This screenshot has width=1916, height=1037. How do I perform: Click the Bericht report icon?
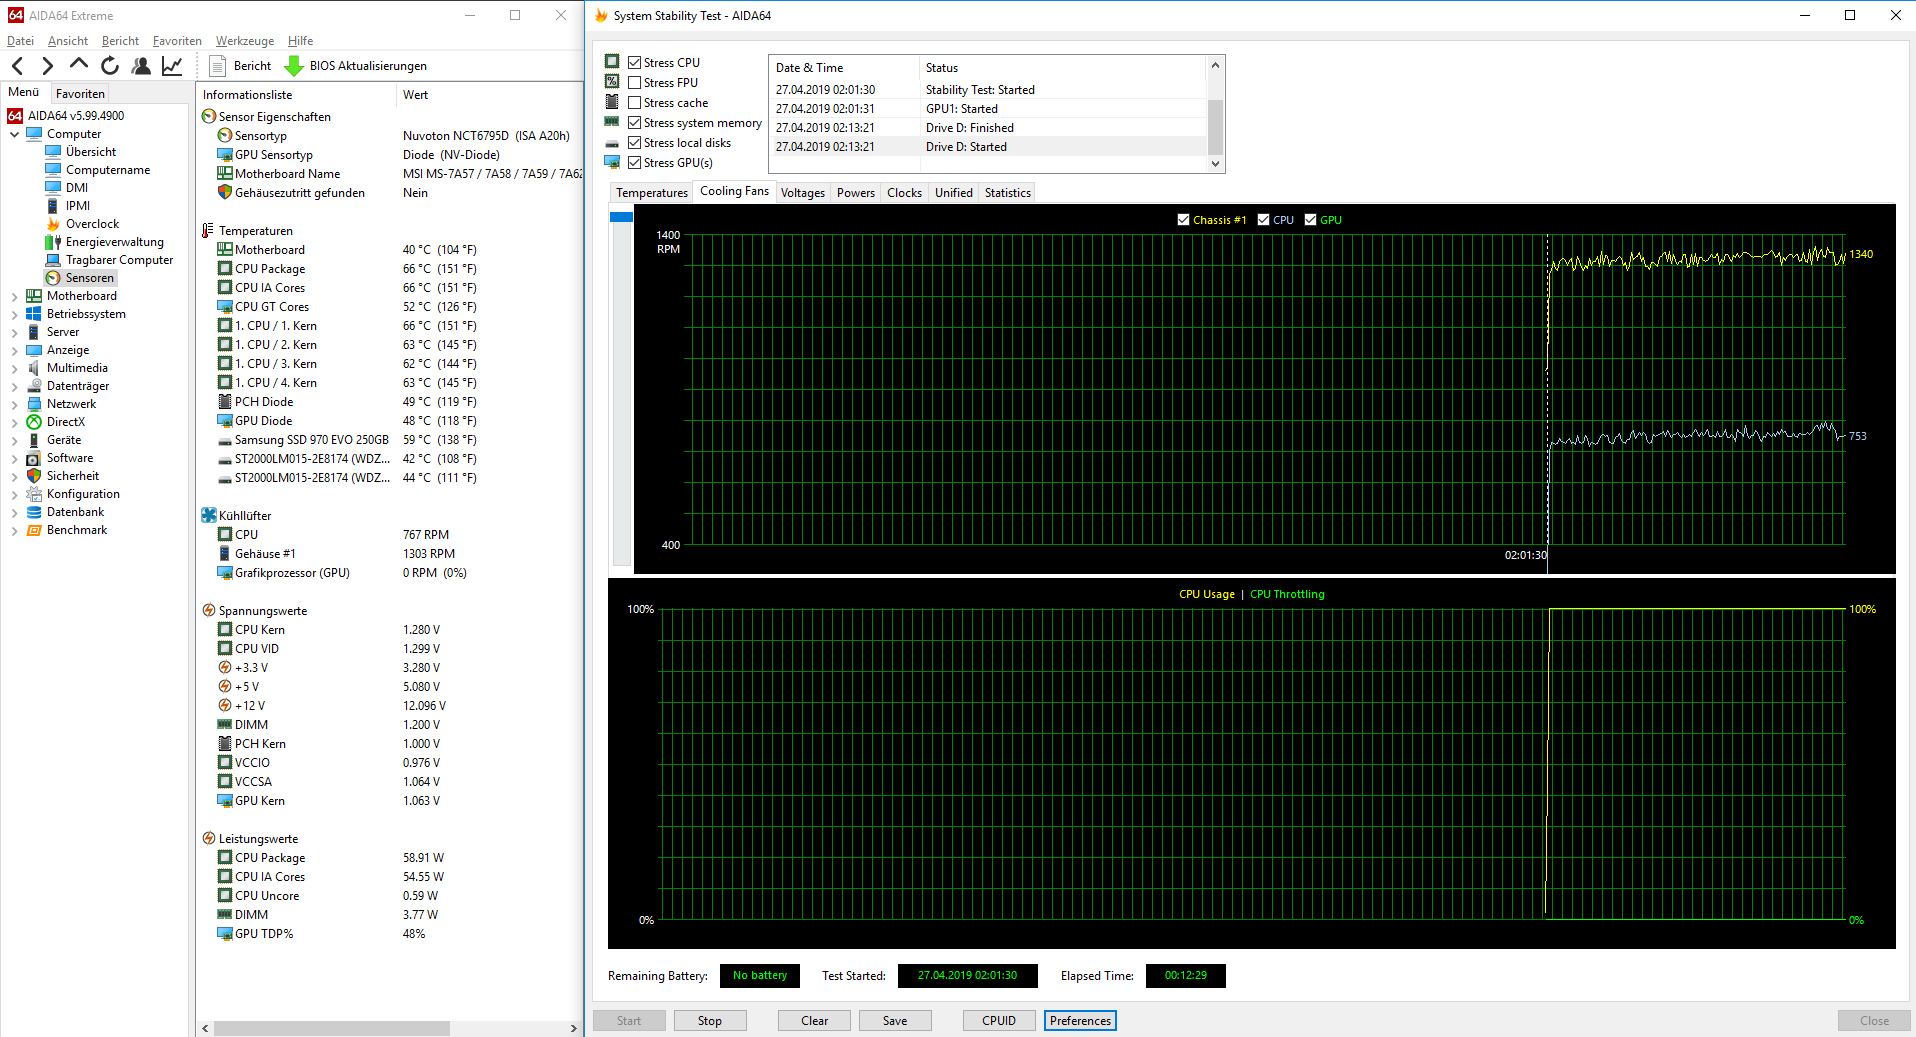pos(217,66)
